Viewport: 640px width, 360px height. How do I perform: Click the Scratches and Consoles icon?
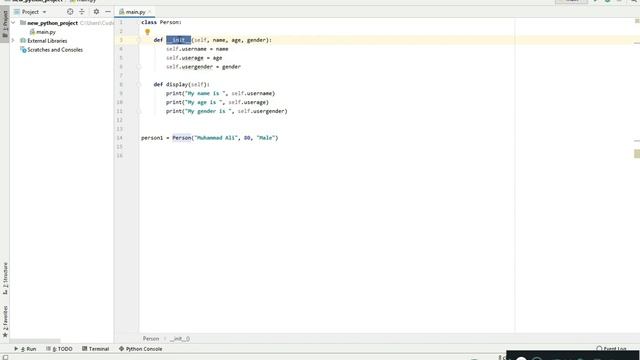pos(23,50)
